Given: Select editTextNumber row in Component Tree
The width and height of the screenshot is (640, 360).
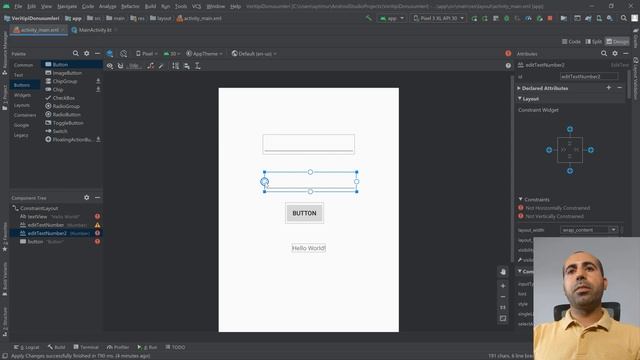Looking at the screenshot, I should [x=56, y=225].
